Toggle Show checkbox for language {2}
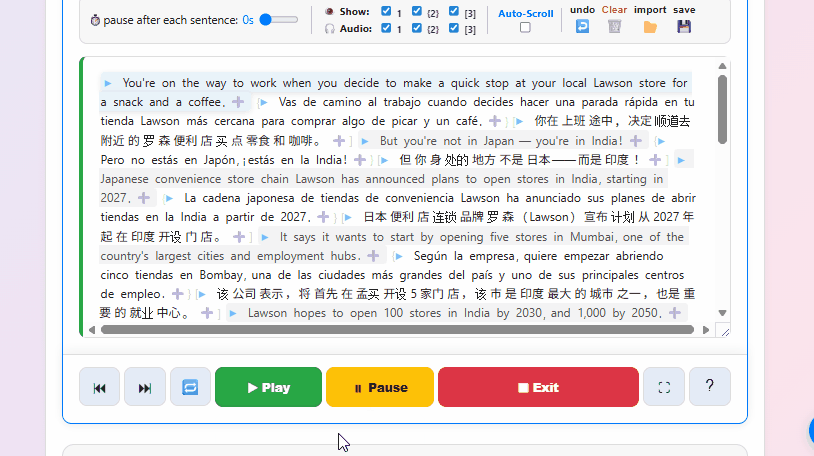The width and height of the screenshot is (814, 456). pyautogui.click(x=417, y=11)
